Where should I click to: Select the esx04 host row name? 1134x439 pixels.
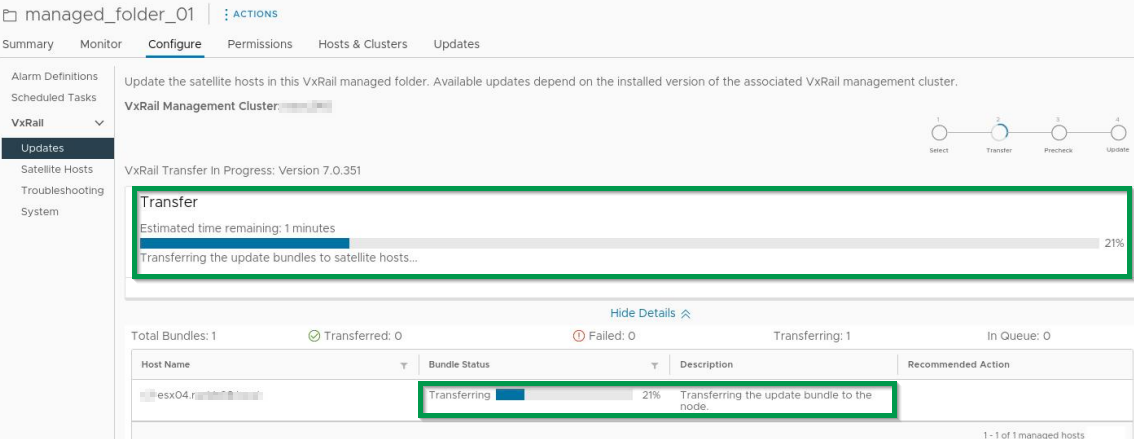point(201,396)
